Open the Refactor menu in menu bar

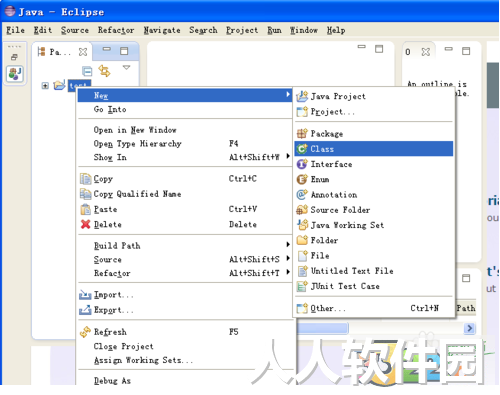coord(116,30)
